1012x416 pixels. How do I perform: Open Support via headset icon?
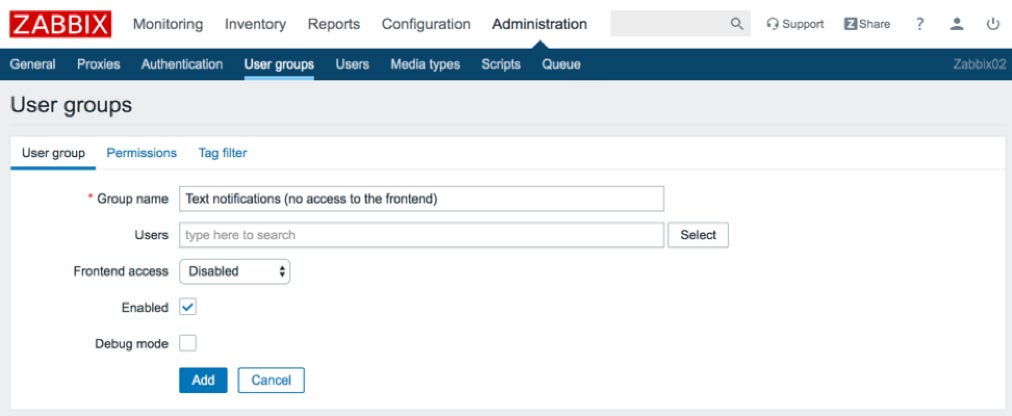pyautogui.click(x=773, y=25)
